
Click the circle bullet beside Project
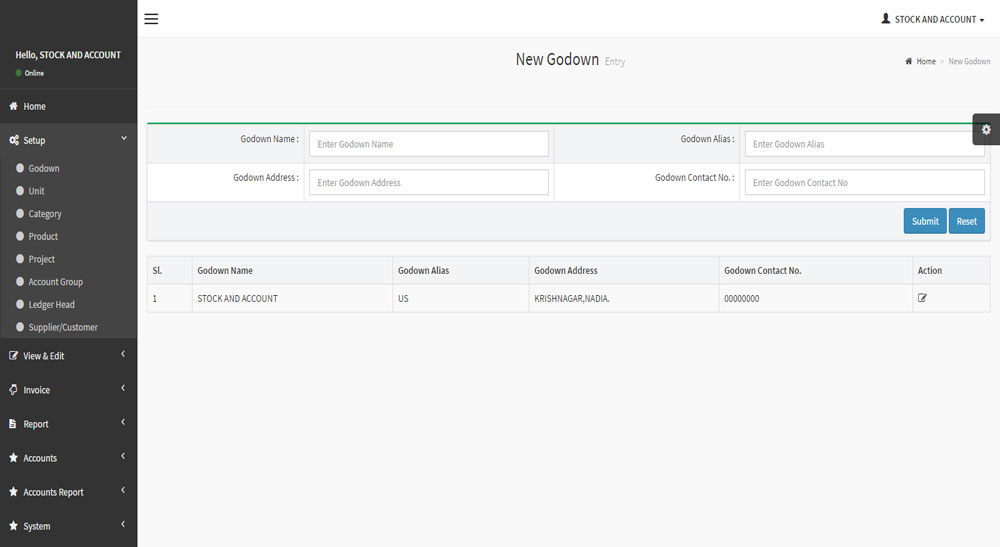pos(20,259)
